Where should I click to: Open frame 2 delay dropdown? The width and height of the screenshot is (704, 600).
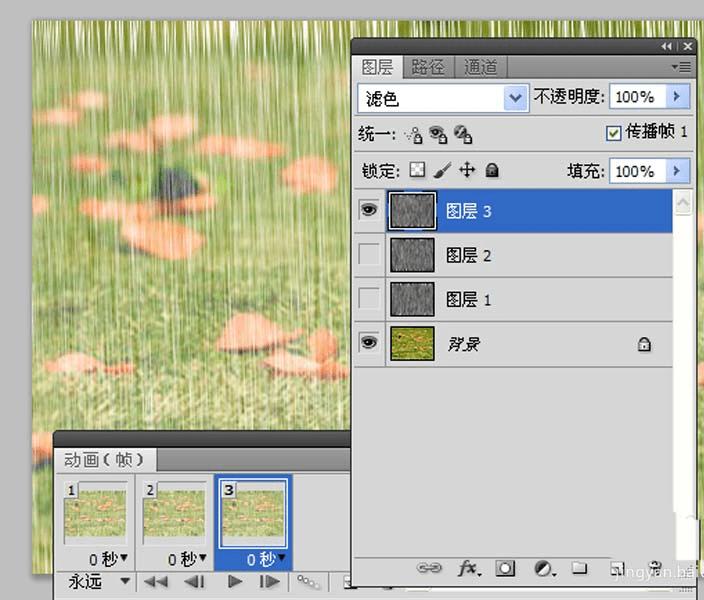click(203, 558)
